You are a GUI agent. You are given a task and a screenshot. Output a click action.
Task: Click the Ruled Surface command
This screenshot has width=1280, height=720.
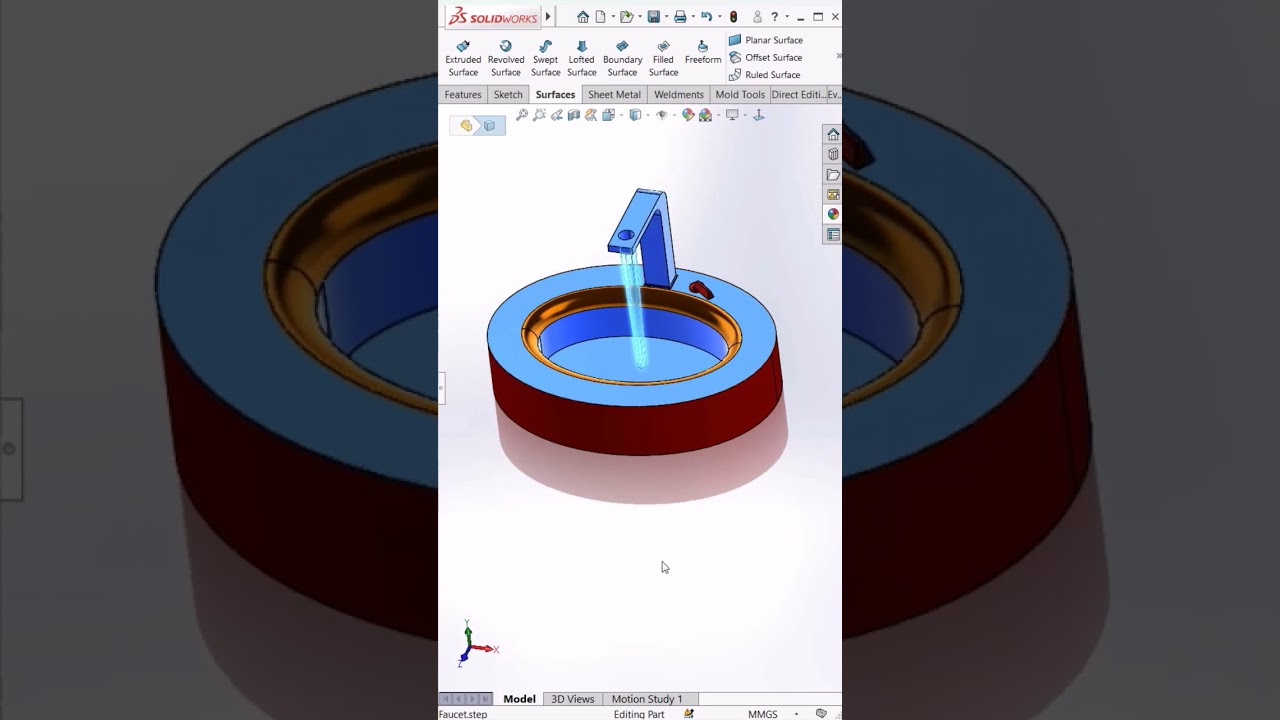coord(765,75)
